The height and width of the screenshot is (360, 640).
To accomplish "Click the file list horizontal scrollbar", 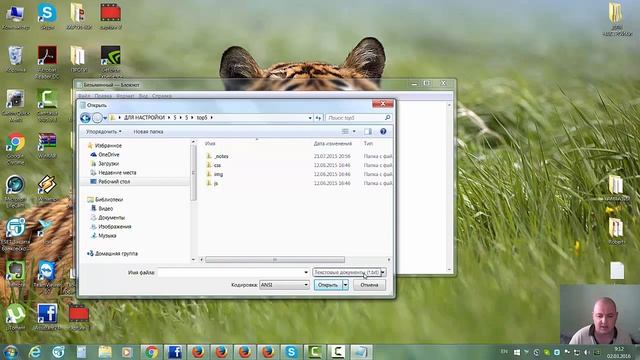I will [x=275, y=260].
